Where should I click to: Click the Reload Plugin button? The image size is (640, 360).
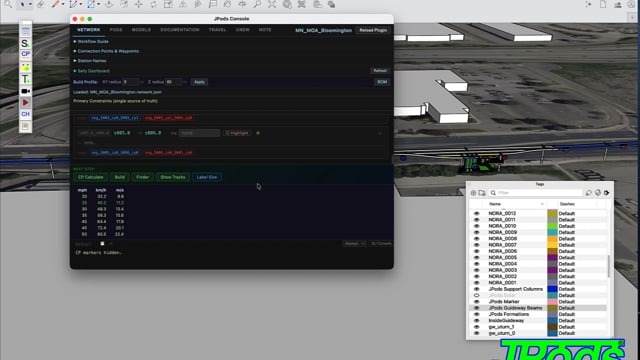coord(373,30)
